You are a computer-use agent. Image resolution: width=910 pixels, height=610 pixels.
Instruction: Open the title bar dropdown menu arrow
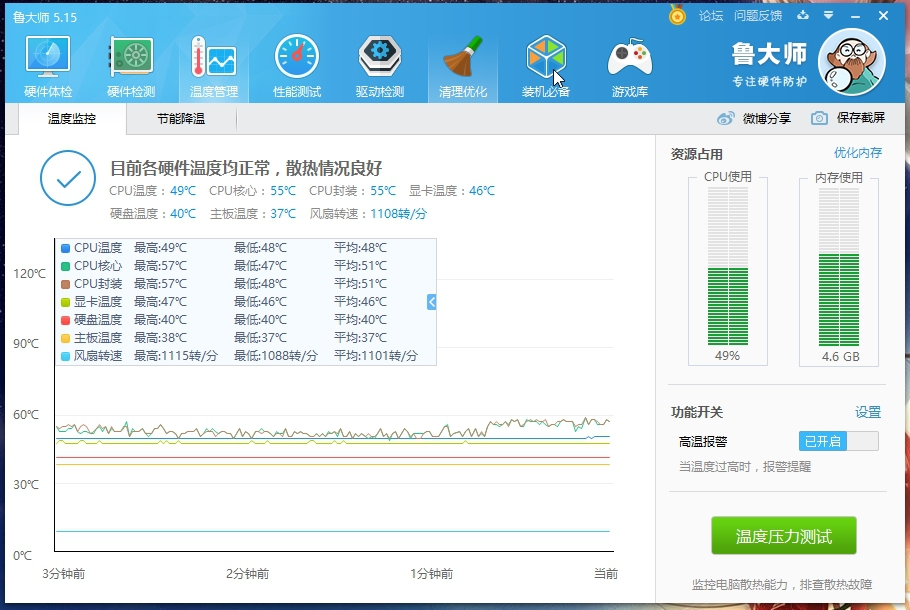829,16
